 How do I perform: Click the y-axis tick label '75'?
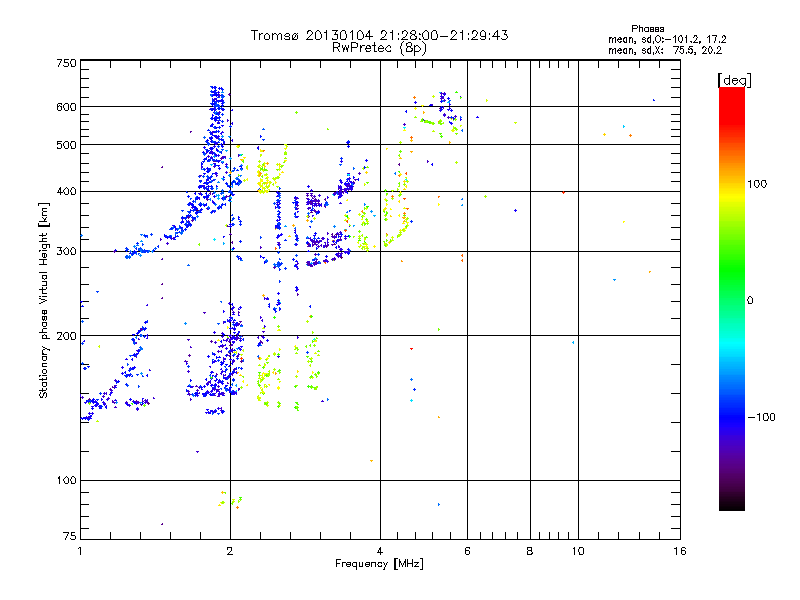tap(70, 536)
